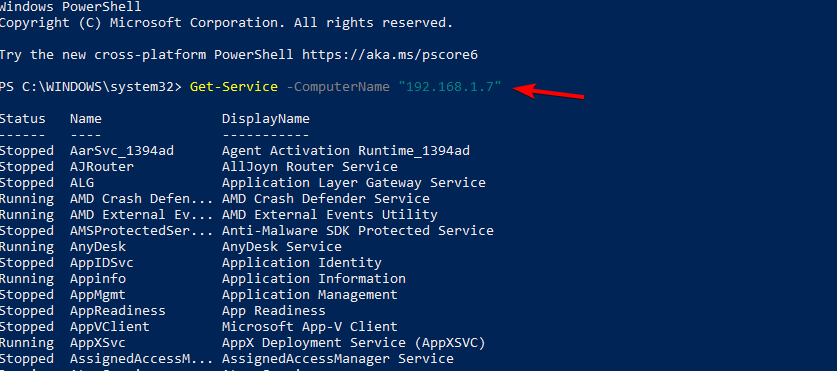This screenshot has height=371, width=837.
Task: Click Agent Activation Runtime_1394ad display name
Action: [x=346, y=151]
